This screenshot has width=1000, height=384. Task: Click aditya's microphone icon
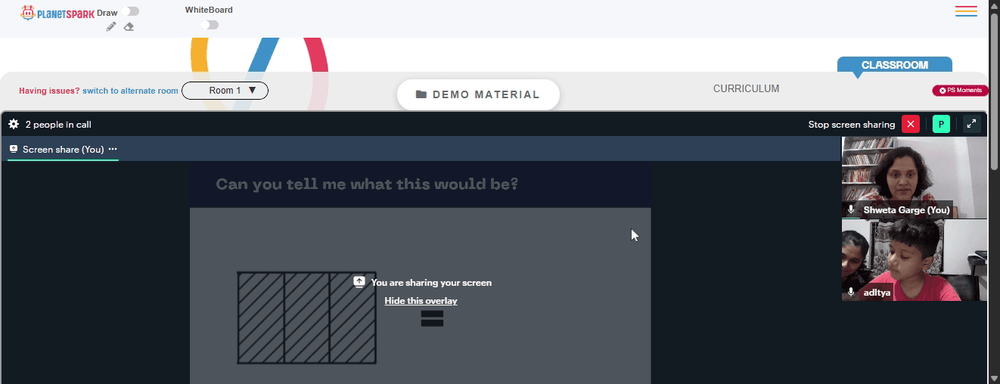coord(851,292)
